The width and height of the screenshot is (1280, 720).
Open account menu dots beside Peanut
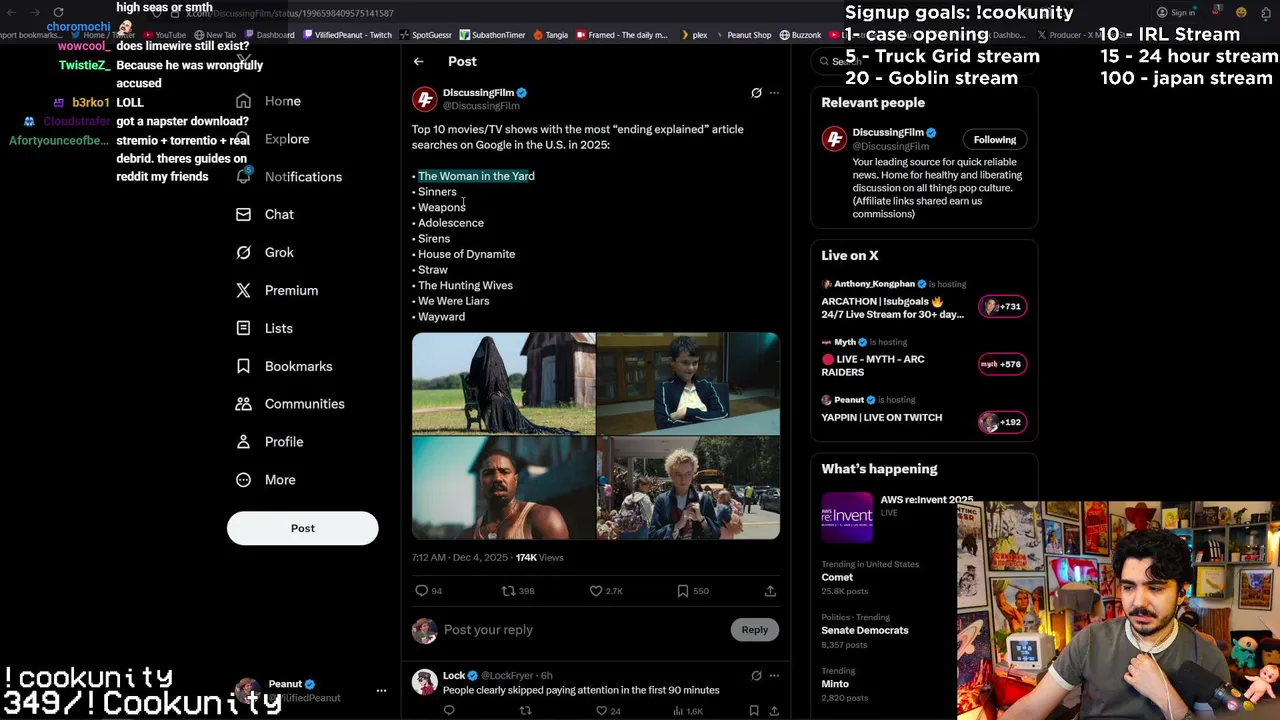381,691
